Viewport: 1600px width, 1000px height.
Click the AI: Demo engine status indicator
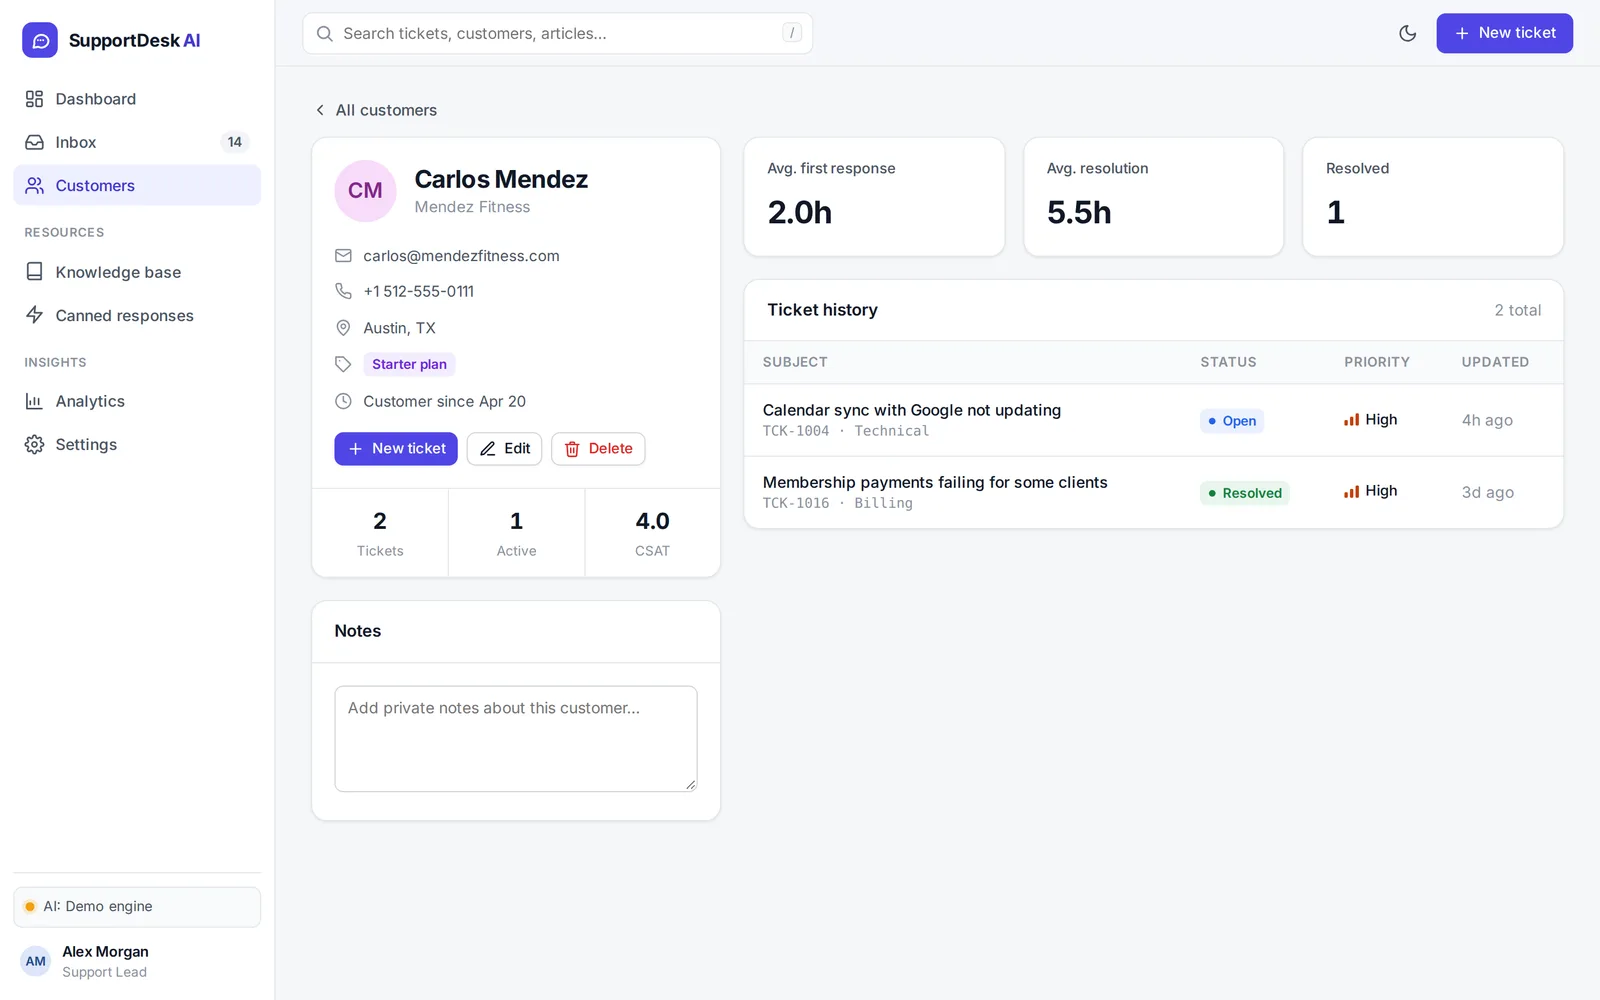tap(137, 907)
